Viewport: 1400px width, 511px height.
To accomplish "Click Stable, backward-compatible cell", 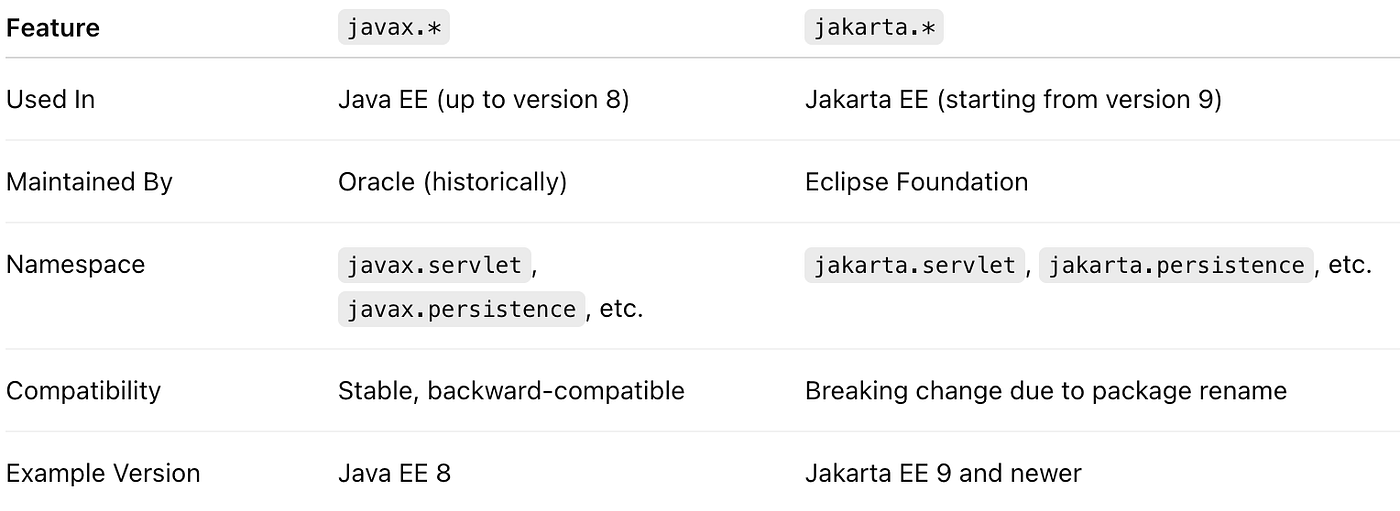I will 511,391.
